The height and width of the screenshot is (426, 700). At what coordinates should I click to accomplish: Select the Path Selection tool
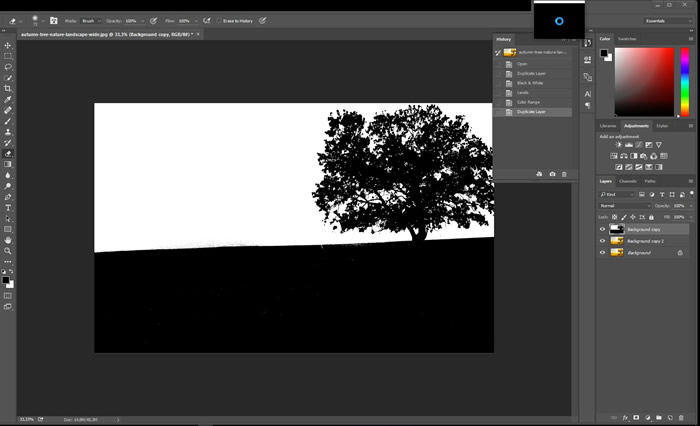coord(8,219)
